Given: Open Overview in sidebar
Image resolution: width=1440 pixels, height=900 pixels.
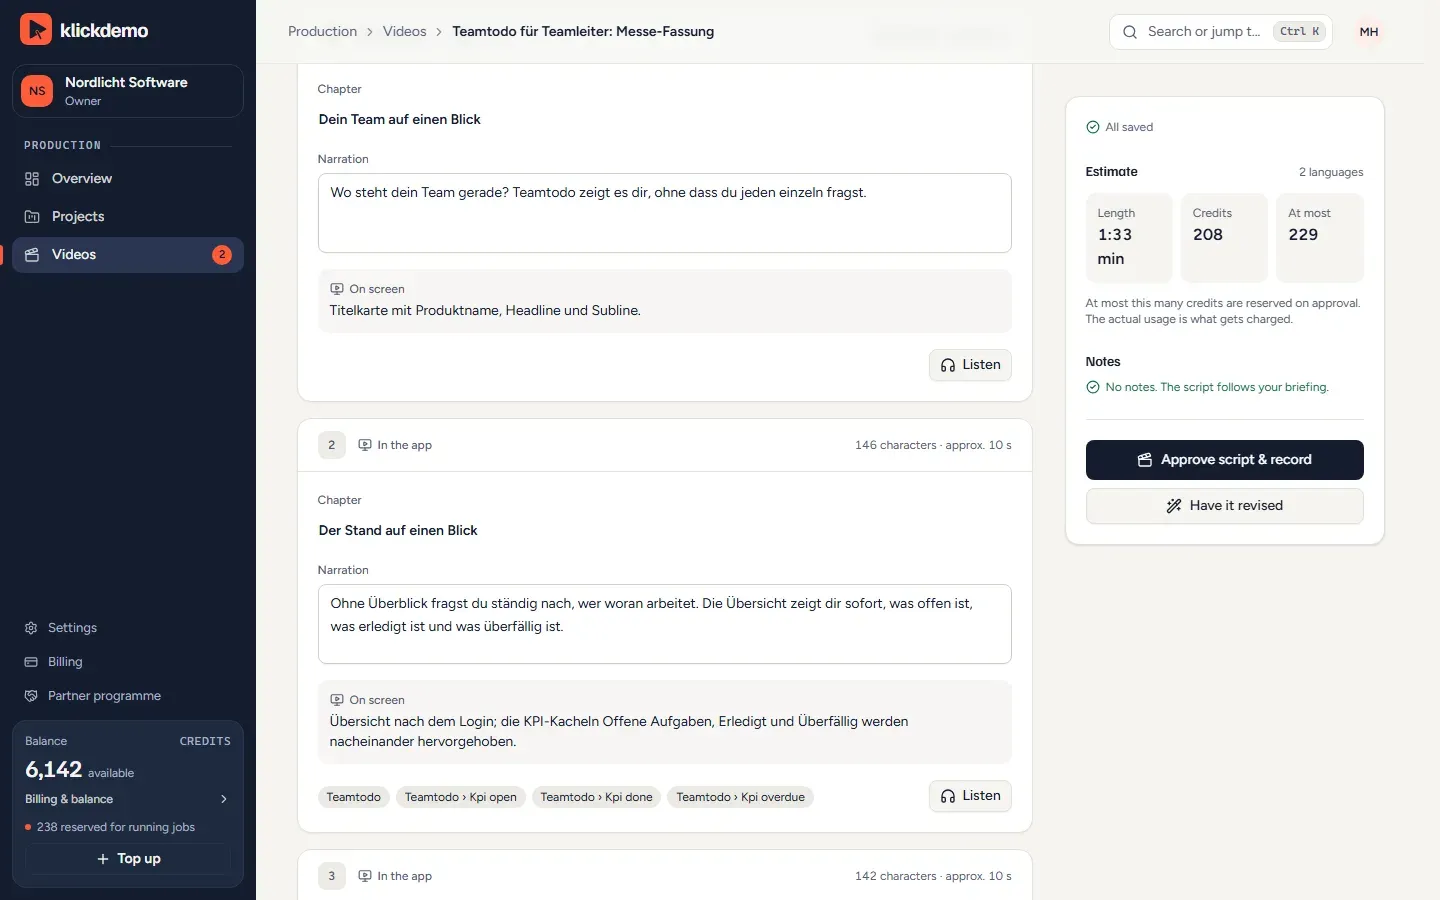Looking at the screenshot, I should tap(128, 178).
